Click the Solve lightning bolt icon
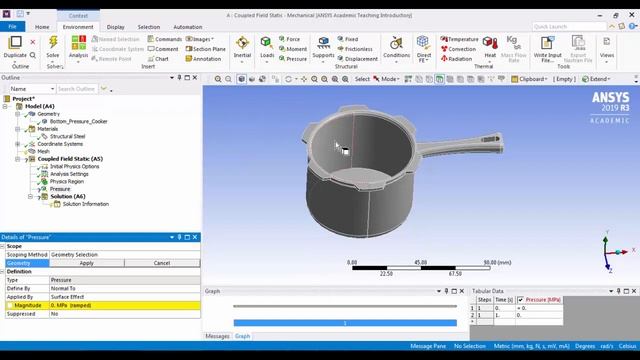This screenshot has height=360, width=640. (x=53, y=42)
